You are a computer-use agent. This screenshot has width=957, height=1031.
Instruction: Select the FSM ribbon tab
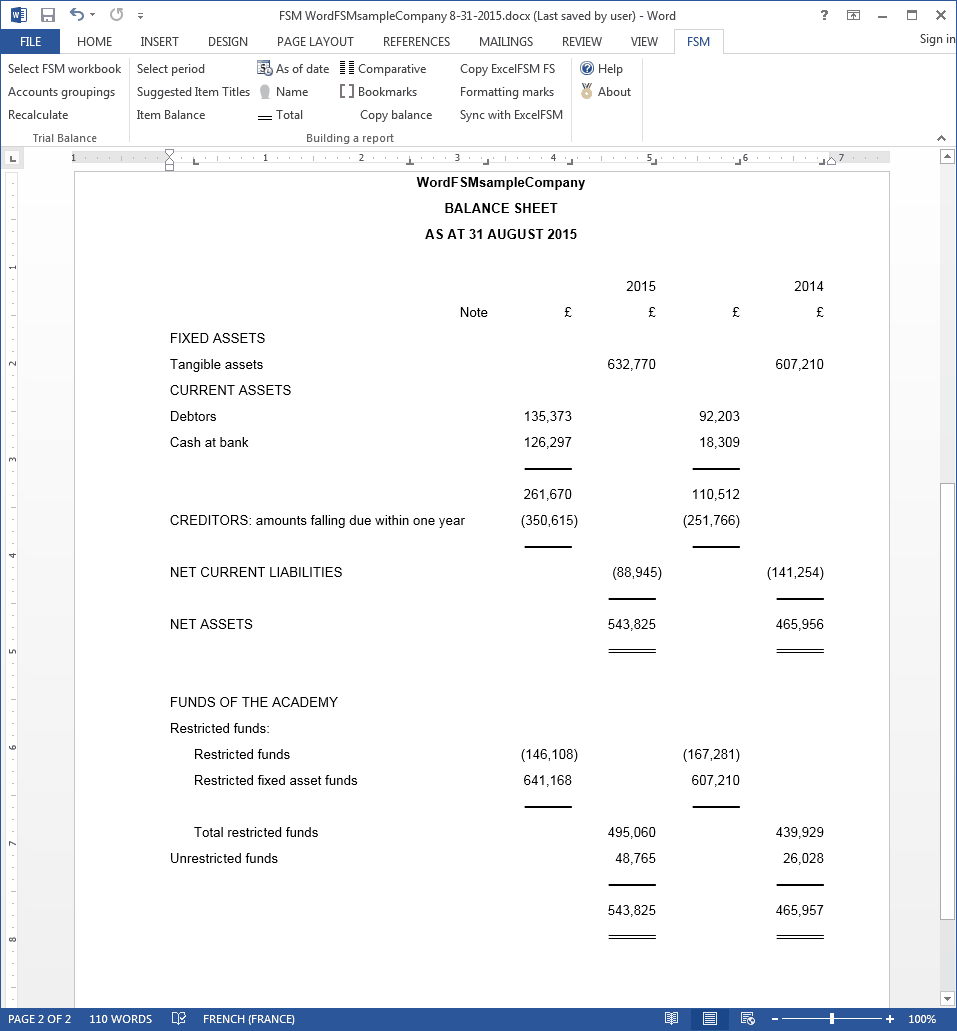(699, 41)
